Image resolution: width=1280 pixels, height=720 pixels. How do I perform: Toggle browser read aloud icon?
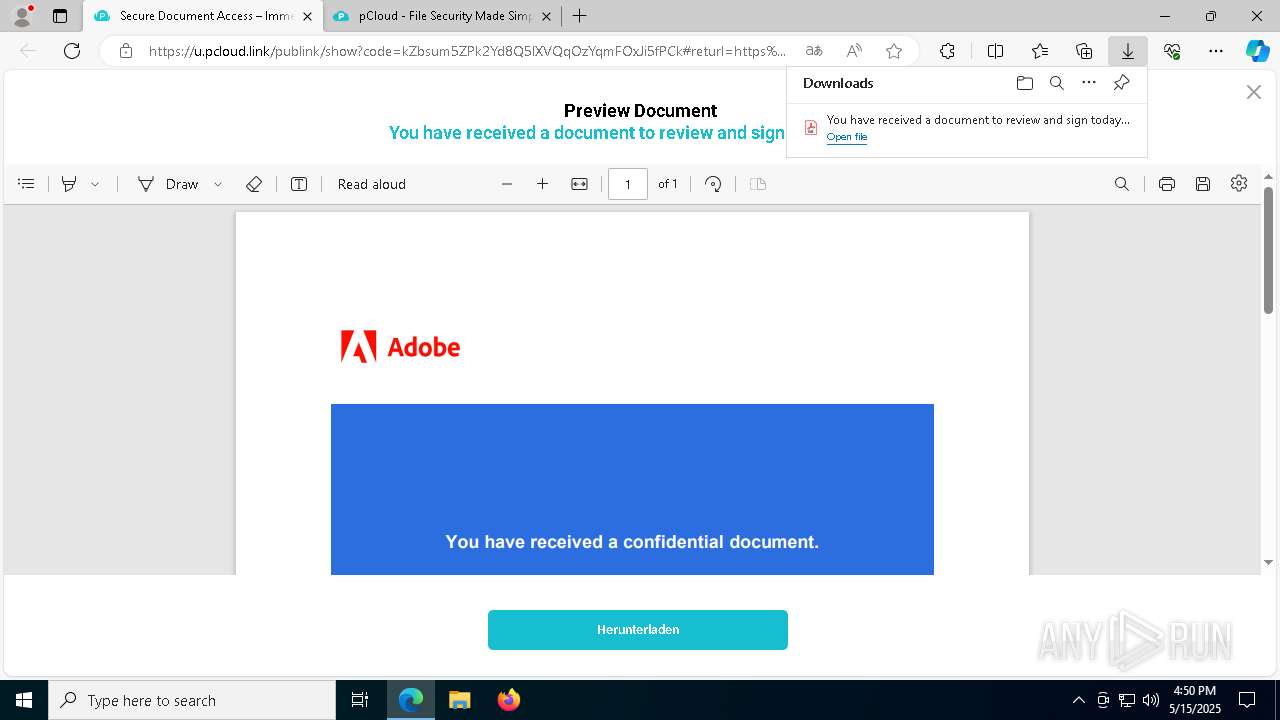click(854, 51)
